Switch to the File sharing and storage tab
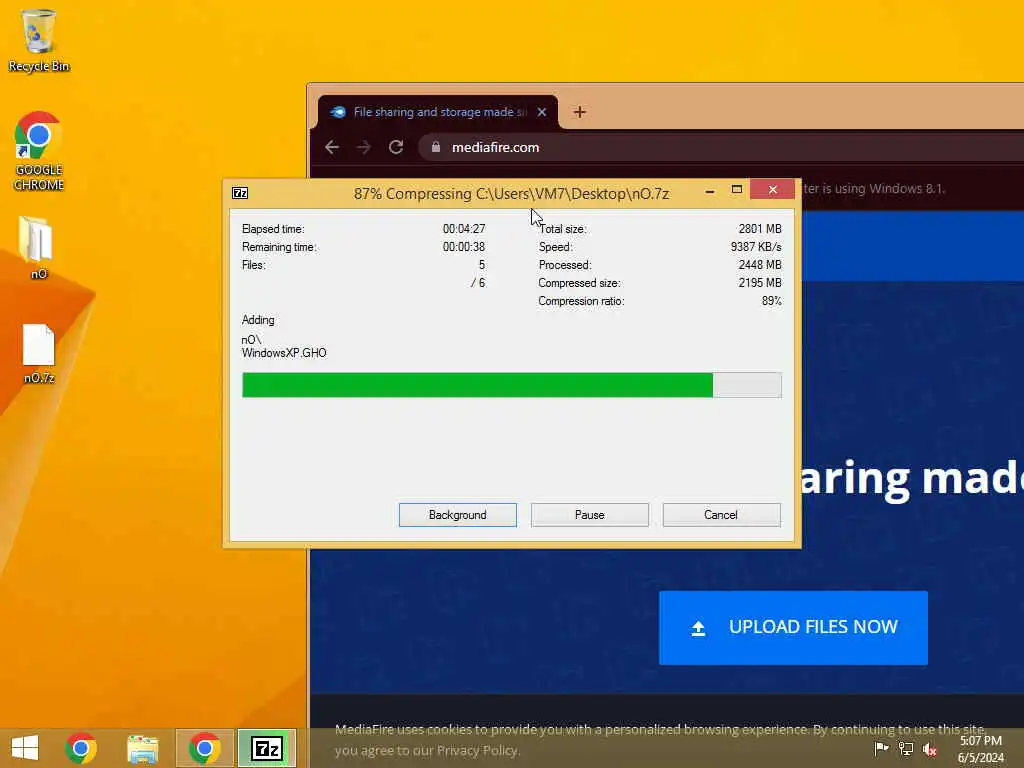 (x=438, y=112)
